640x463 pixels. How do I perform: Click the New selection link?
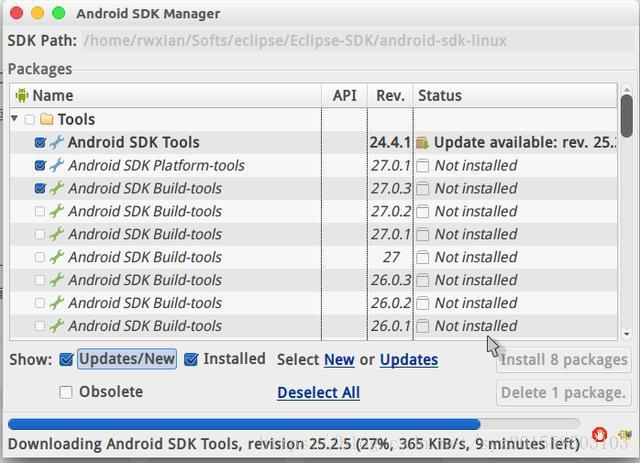pos(339,360)
